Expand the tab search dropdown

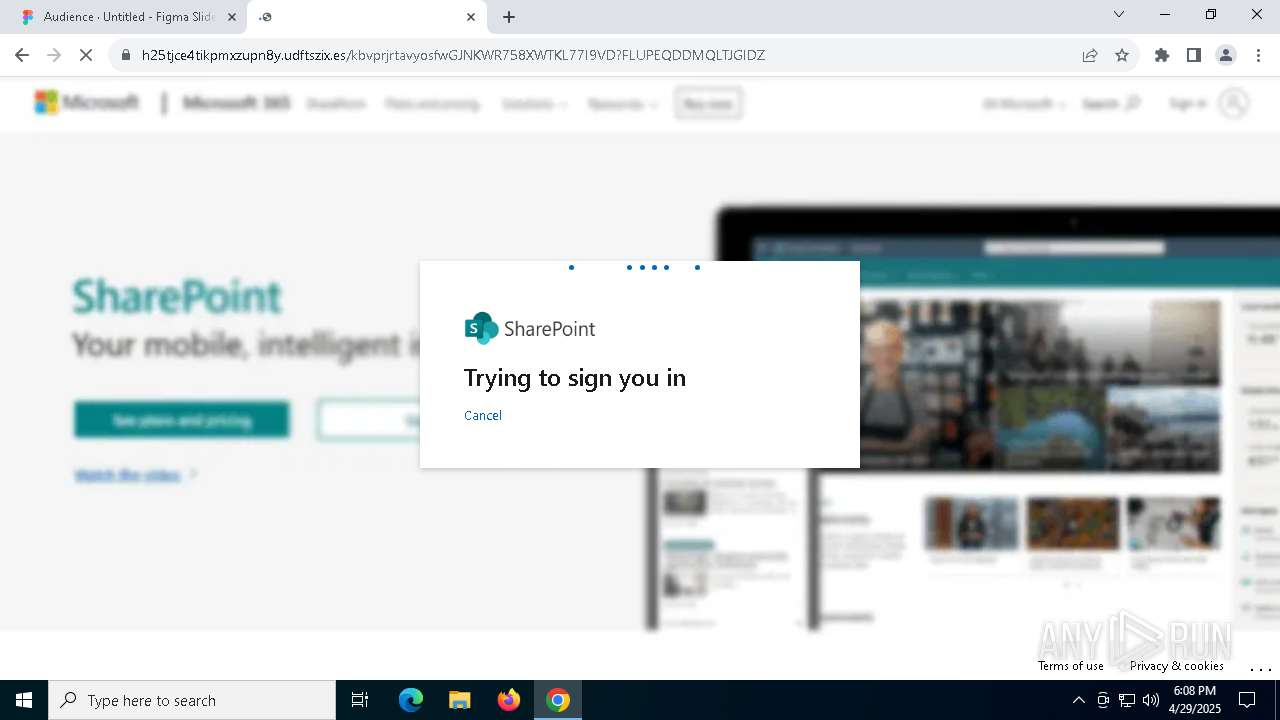(x=1119, y=15)
